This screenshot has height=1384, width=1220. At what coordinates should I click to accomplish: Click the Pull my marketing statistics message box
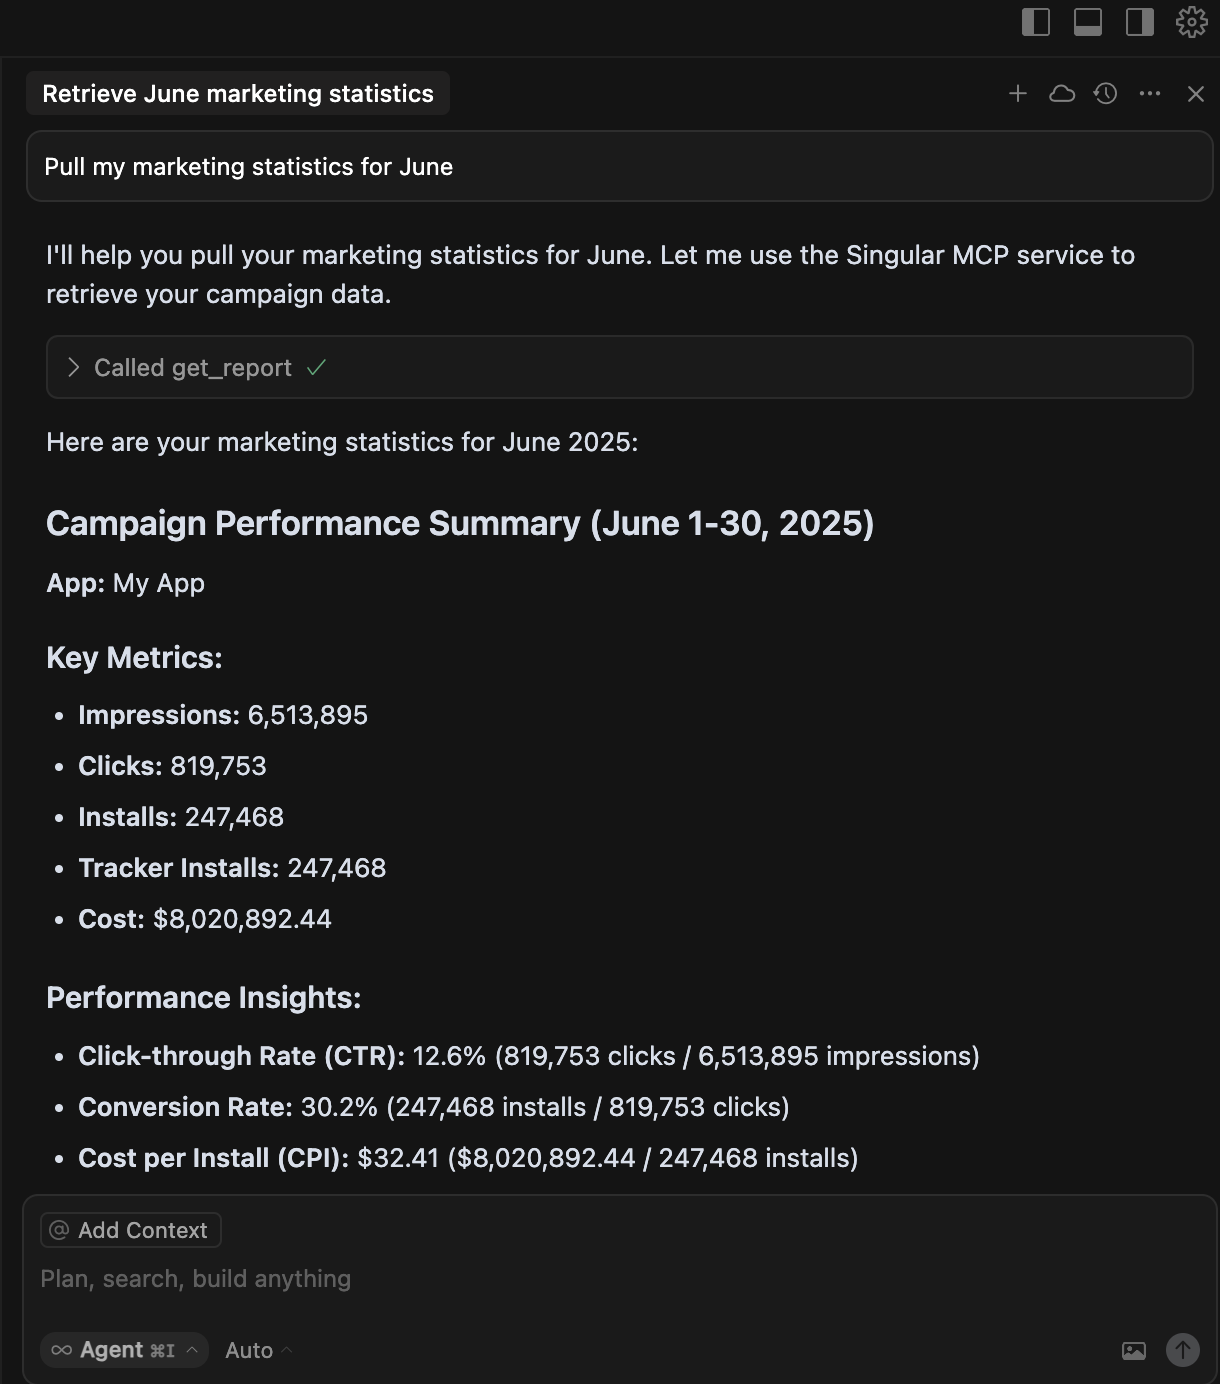pyautogui.click(x=619, y=167)
